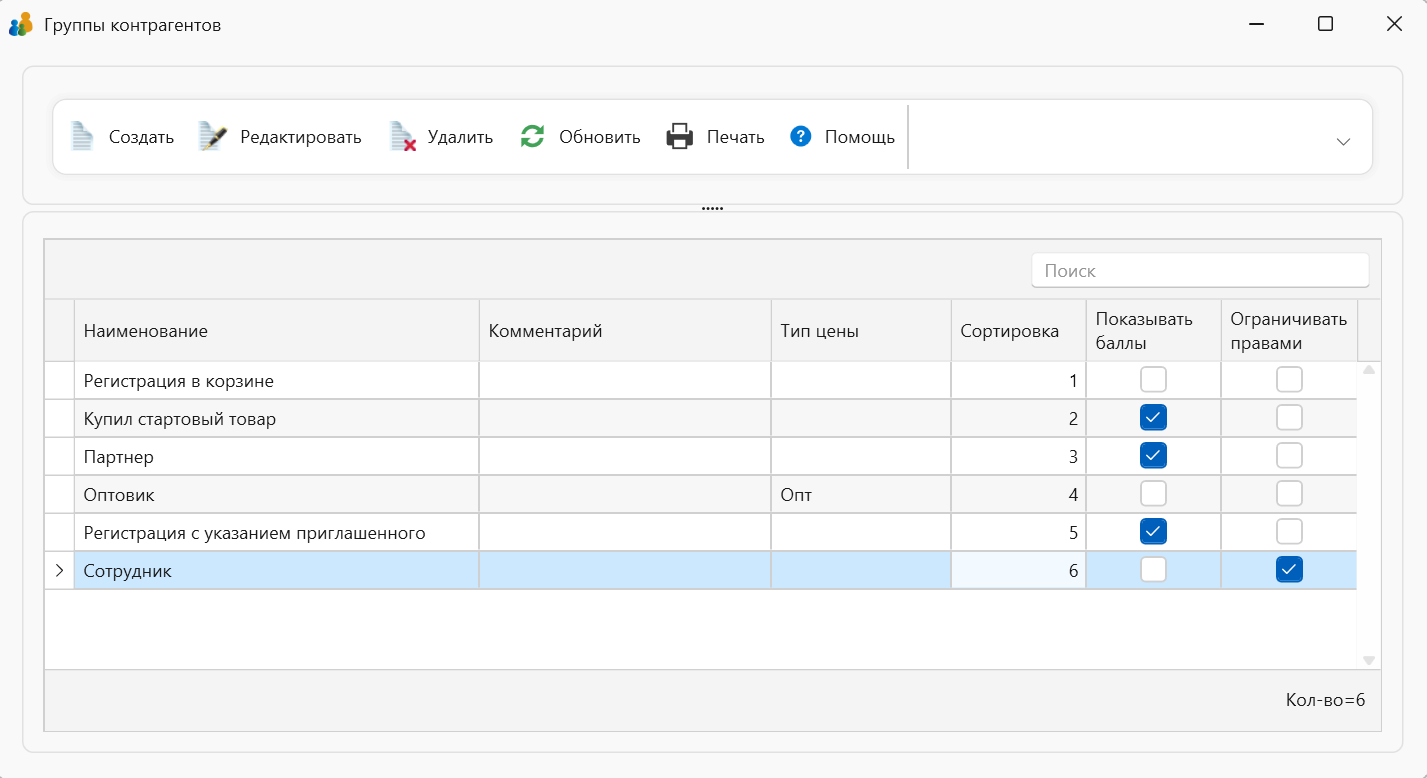Click the Создать document icon
The image size is (1427, 778).
coord(82,137)
